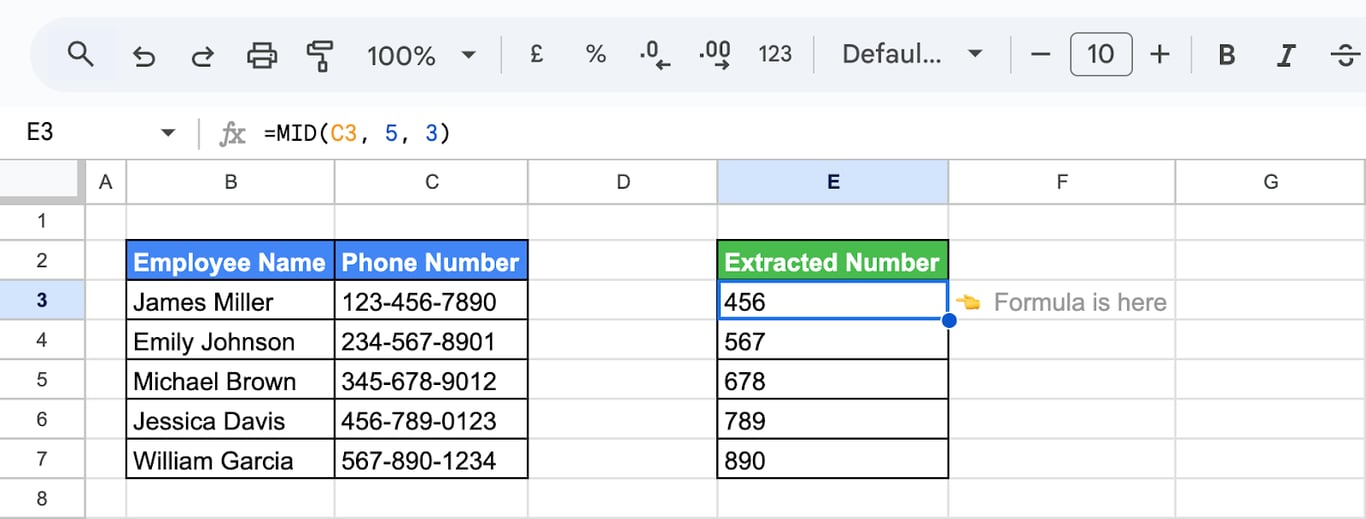1366x519 pixels.
Task: Redo the last action
Action: tap(203, 55)
